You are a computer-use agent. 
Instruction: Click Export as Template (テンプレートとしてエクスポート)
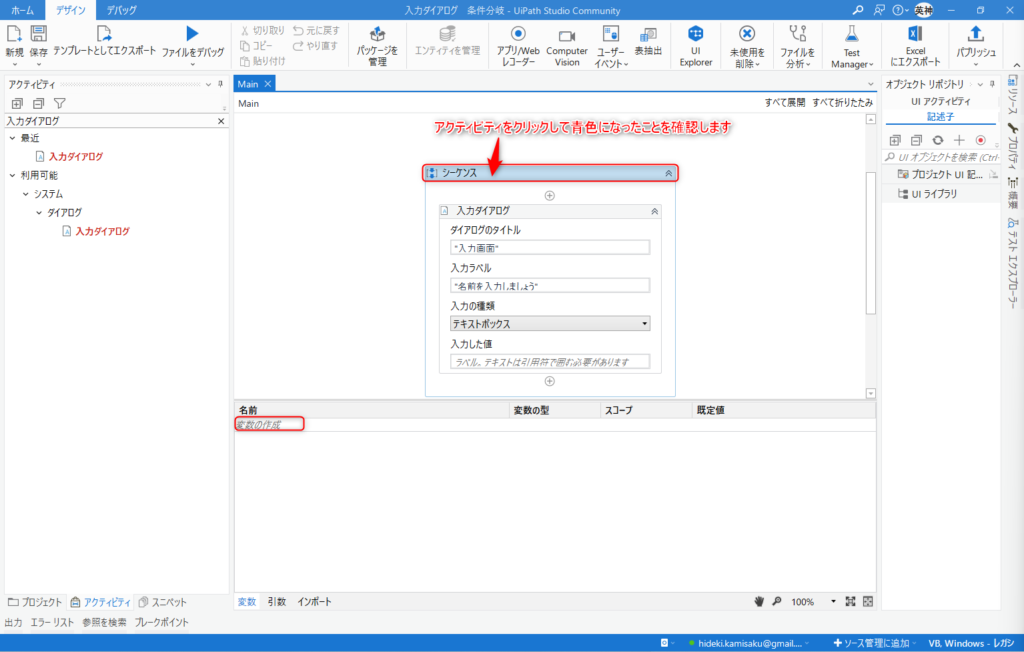coord(104,41)
